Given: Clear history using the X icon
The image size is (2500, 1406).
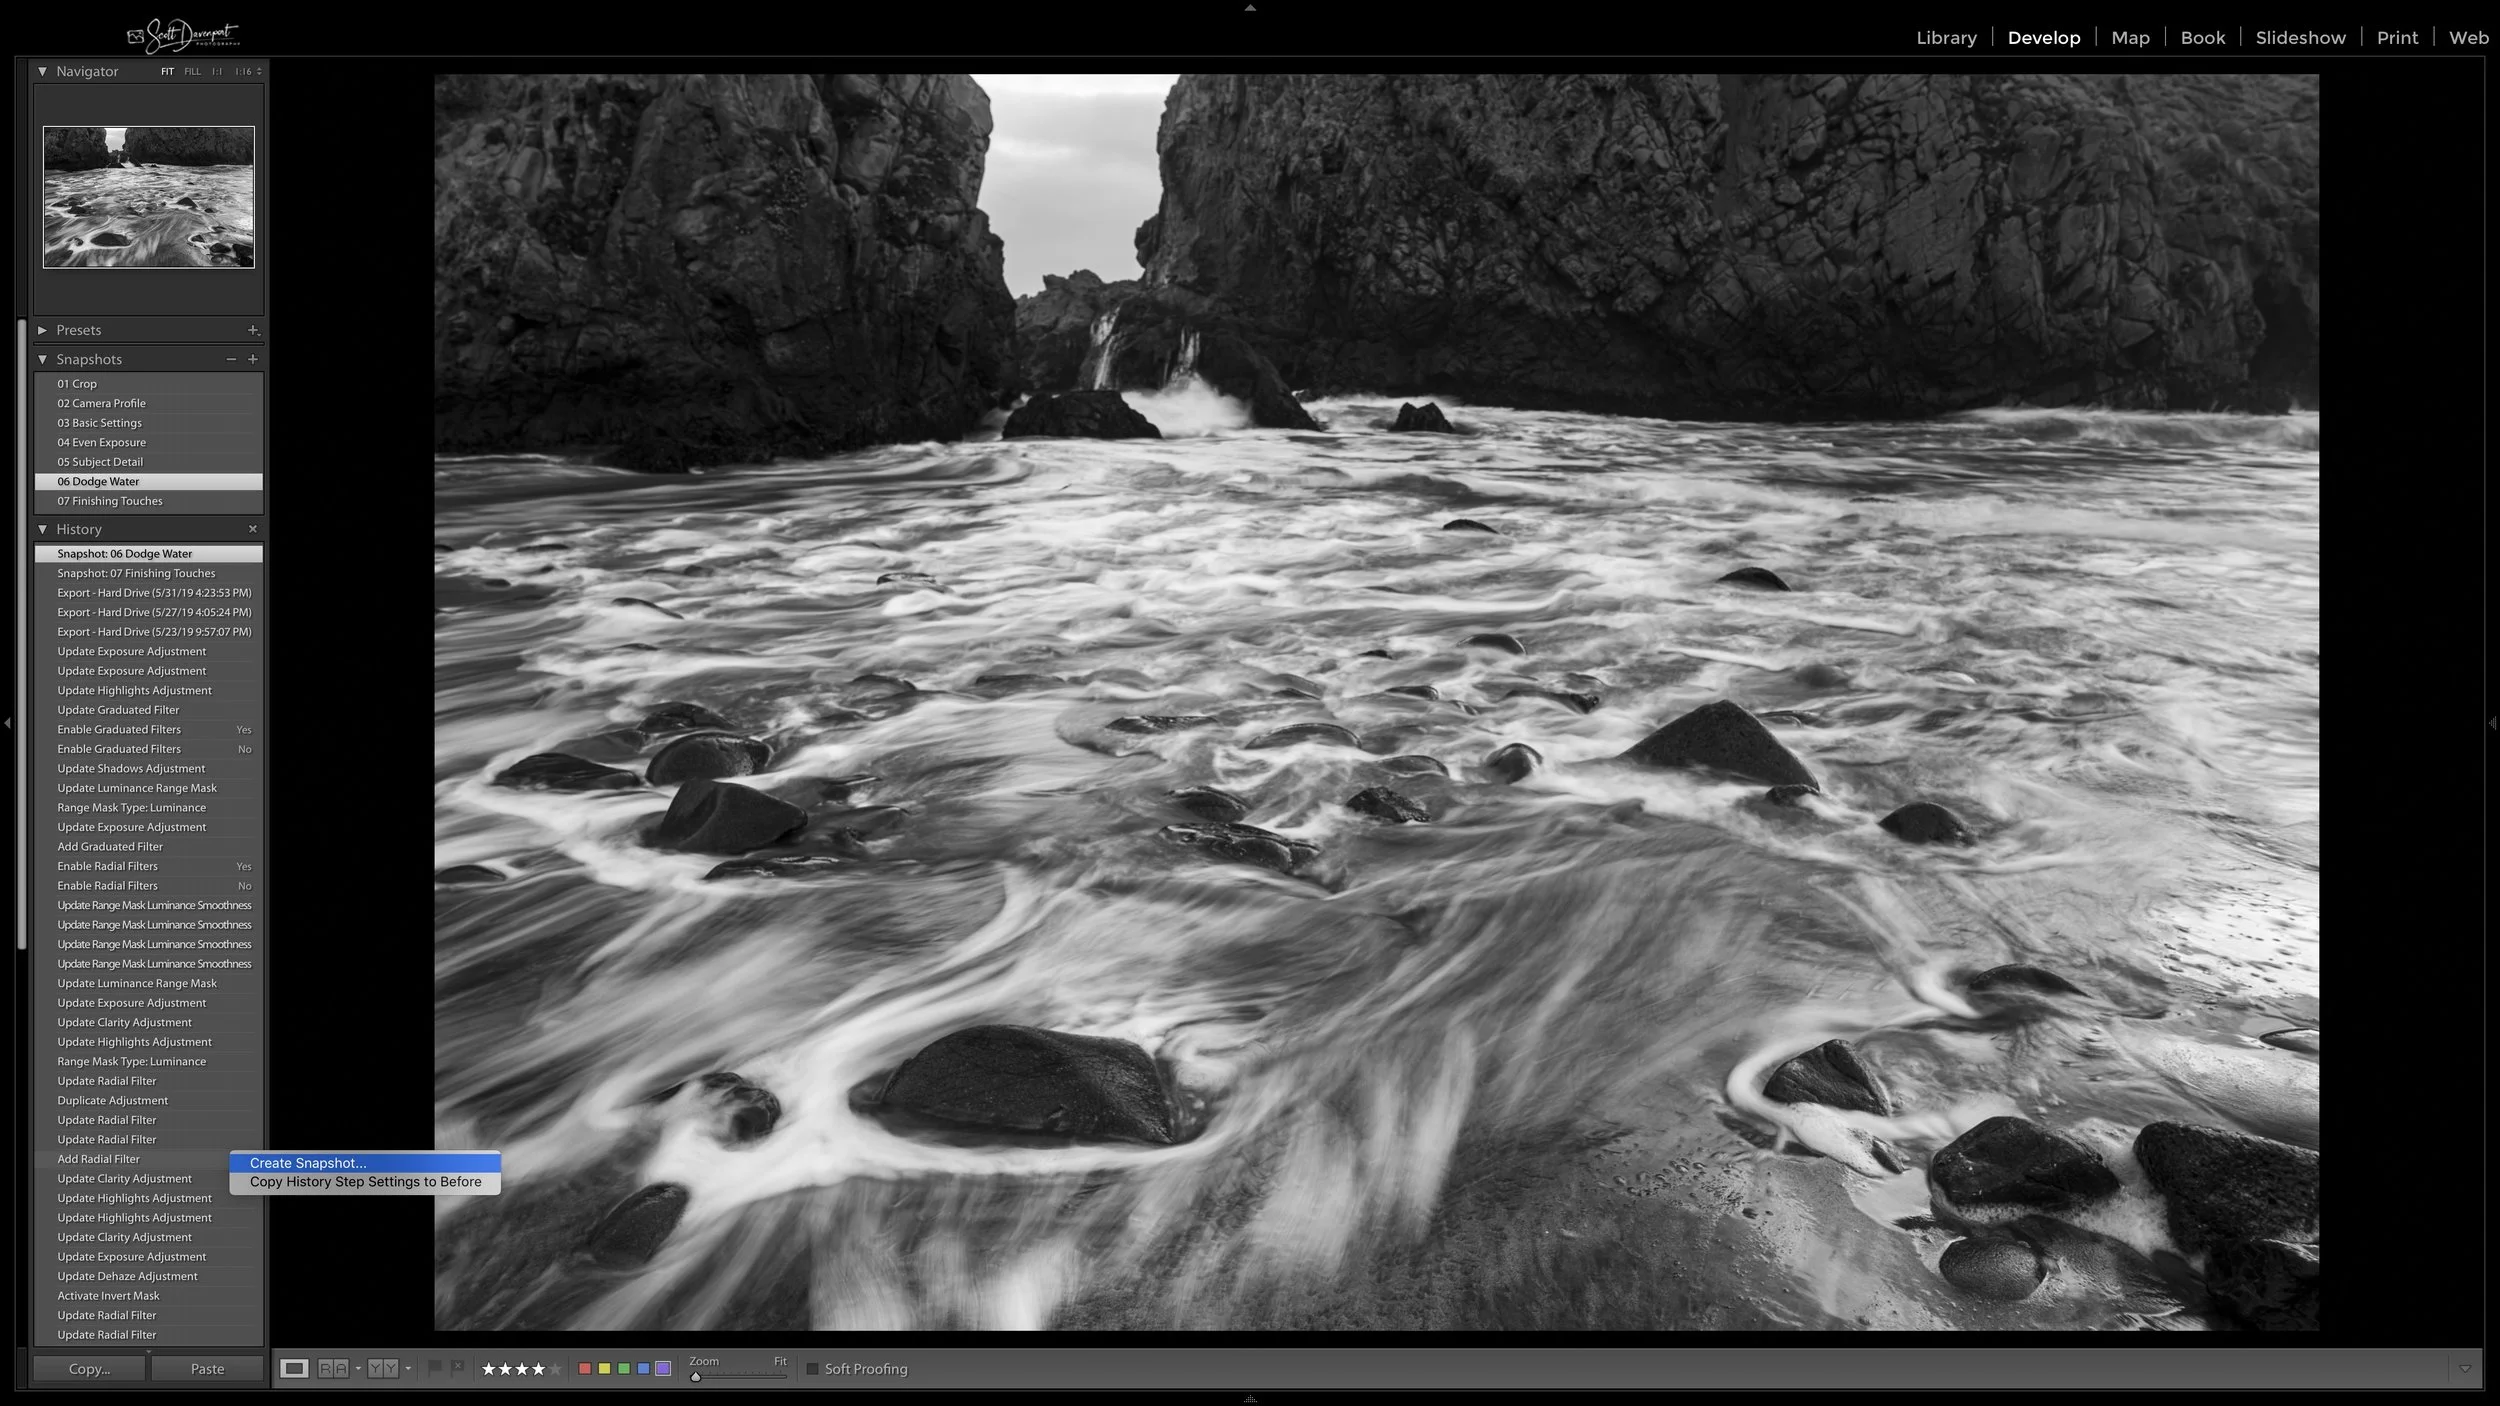Looking at the screenshot, I should click(x=253, y=529).
